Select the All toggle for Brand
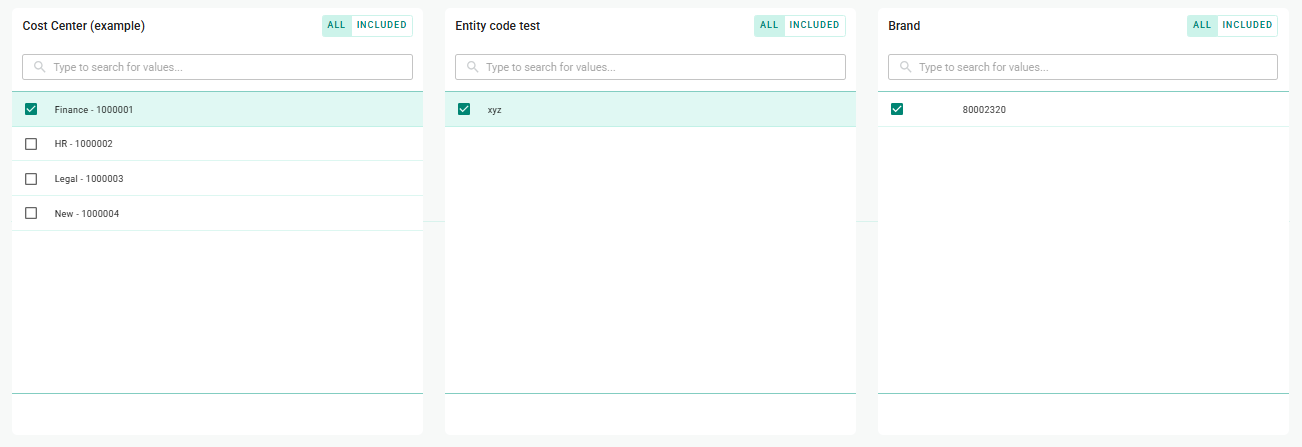The height and width of the screenshot is (447, 1302). (1202, 25)
